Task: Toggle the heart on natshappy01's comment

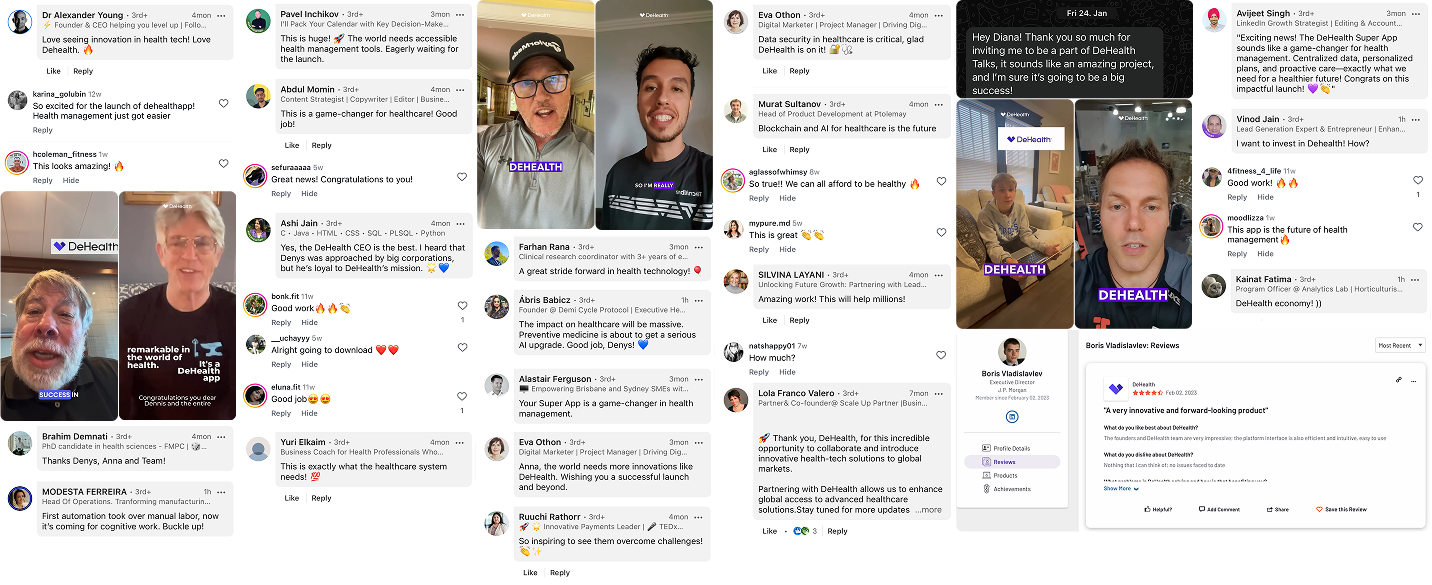Action: (940, 355)
